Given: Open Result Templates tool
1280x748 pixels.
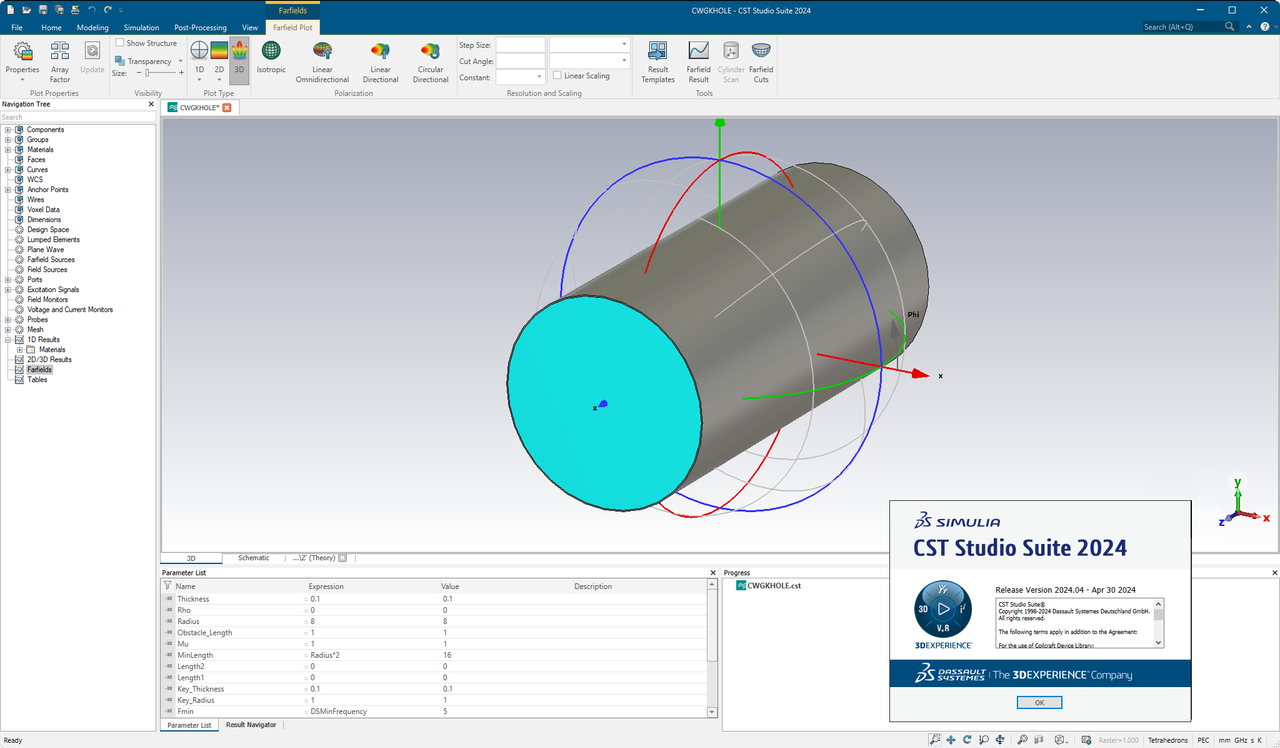Looking at the screenshot, I should [658, 58].
